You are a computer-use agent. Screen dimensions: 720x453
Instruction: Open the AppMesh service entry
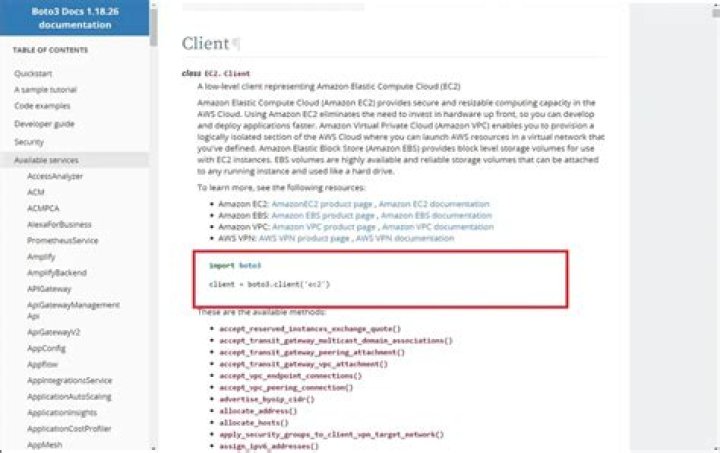(45, 444)
